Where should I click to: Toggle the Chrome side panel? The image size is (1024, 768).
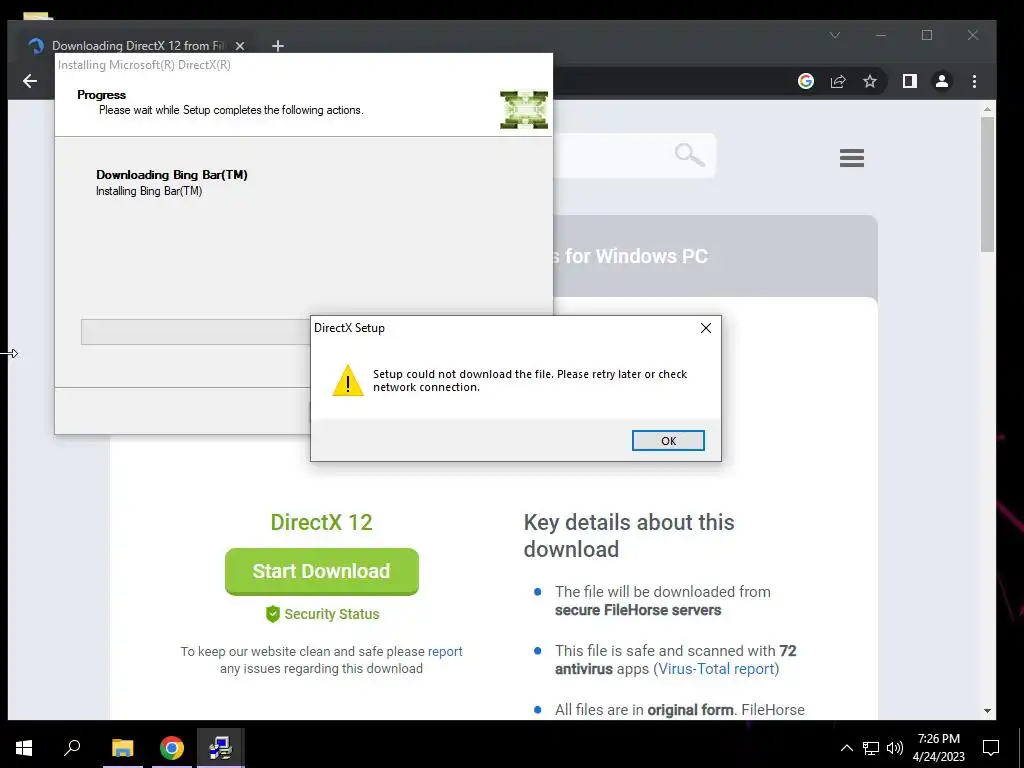click(910, 81)
